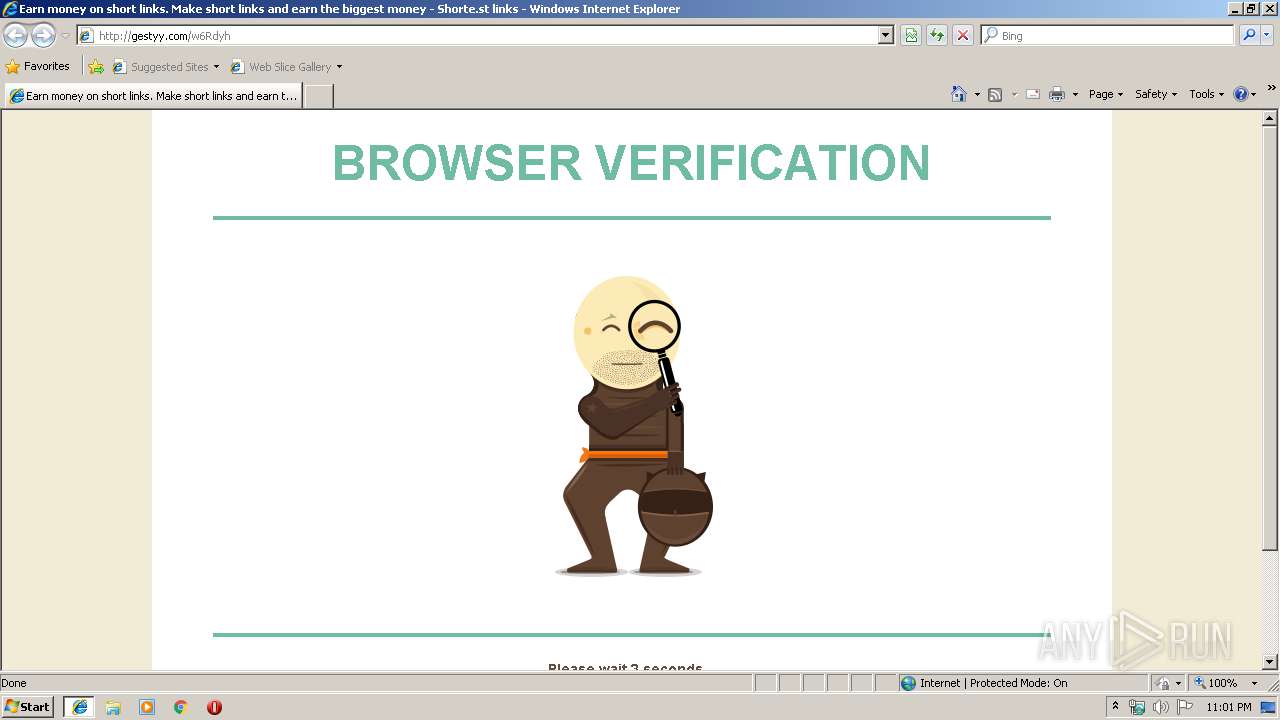The image size is (1280, 720).
Task: Open the volume speaker tray icon
Action: click(x=1160, y=707)
